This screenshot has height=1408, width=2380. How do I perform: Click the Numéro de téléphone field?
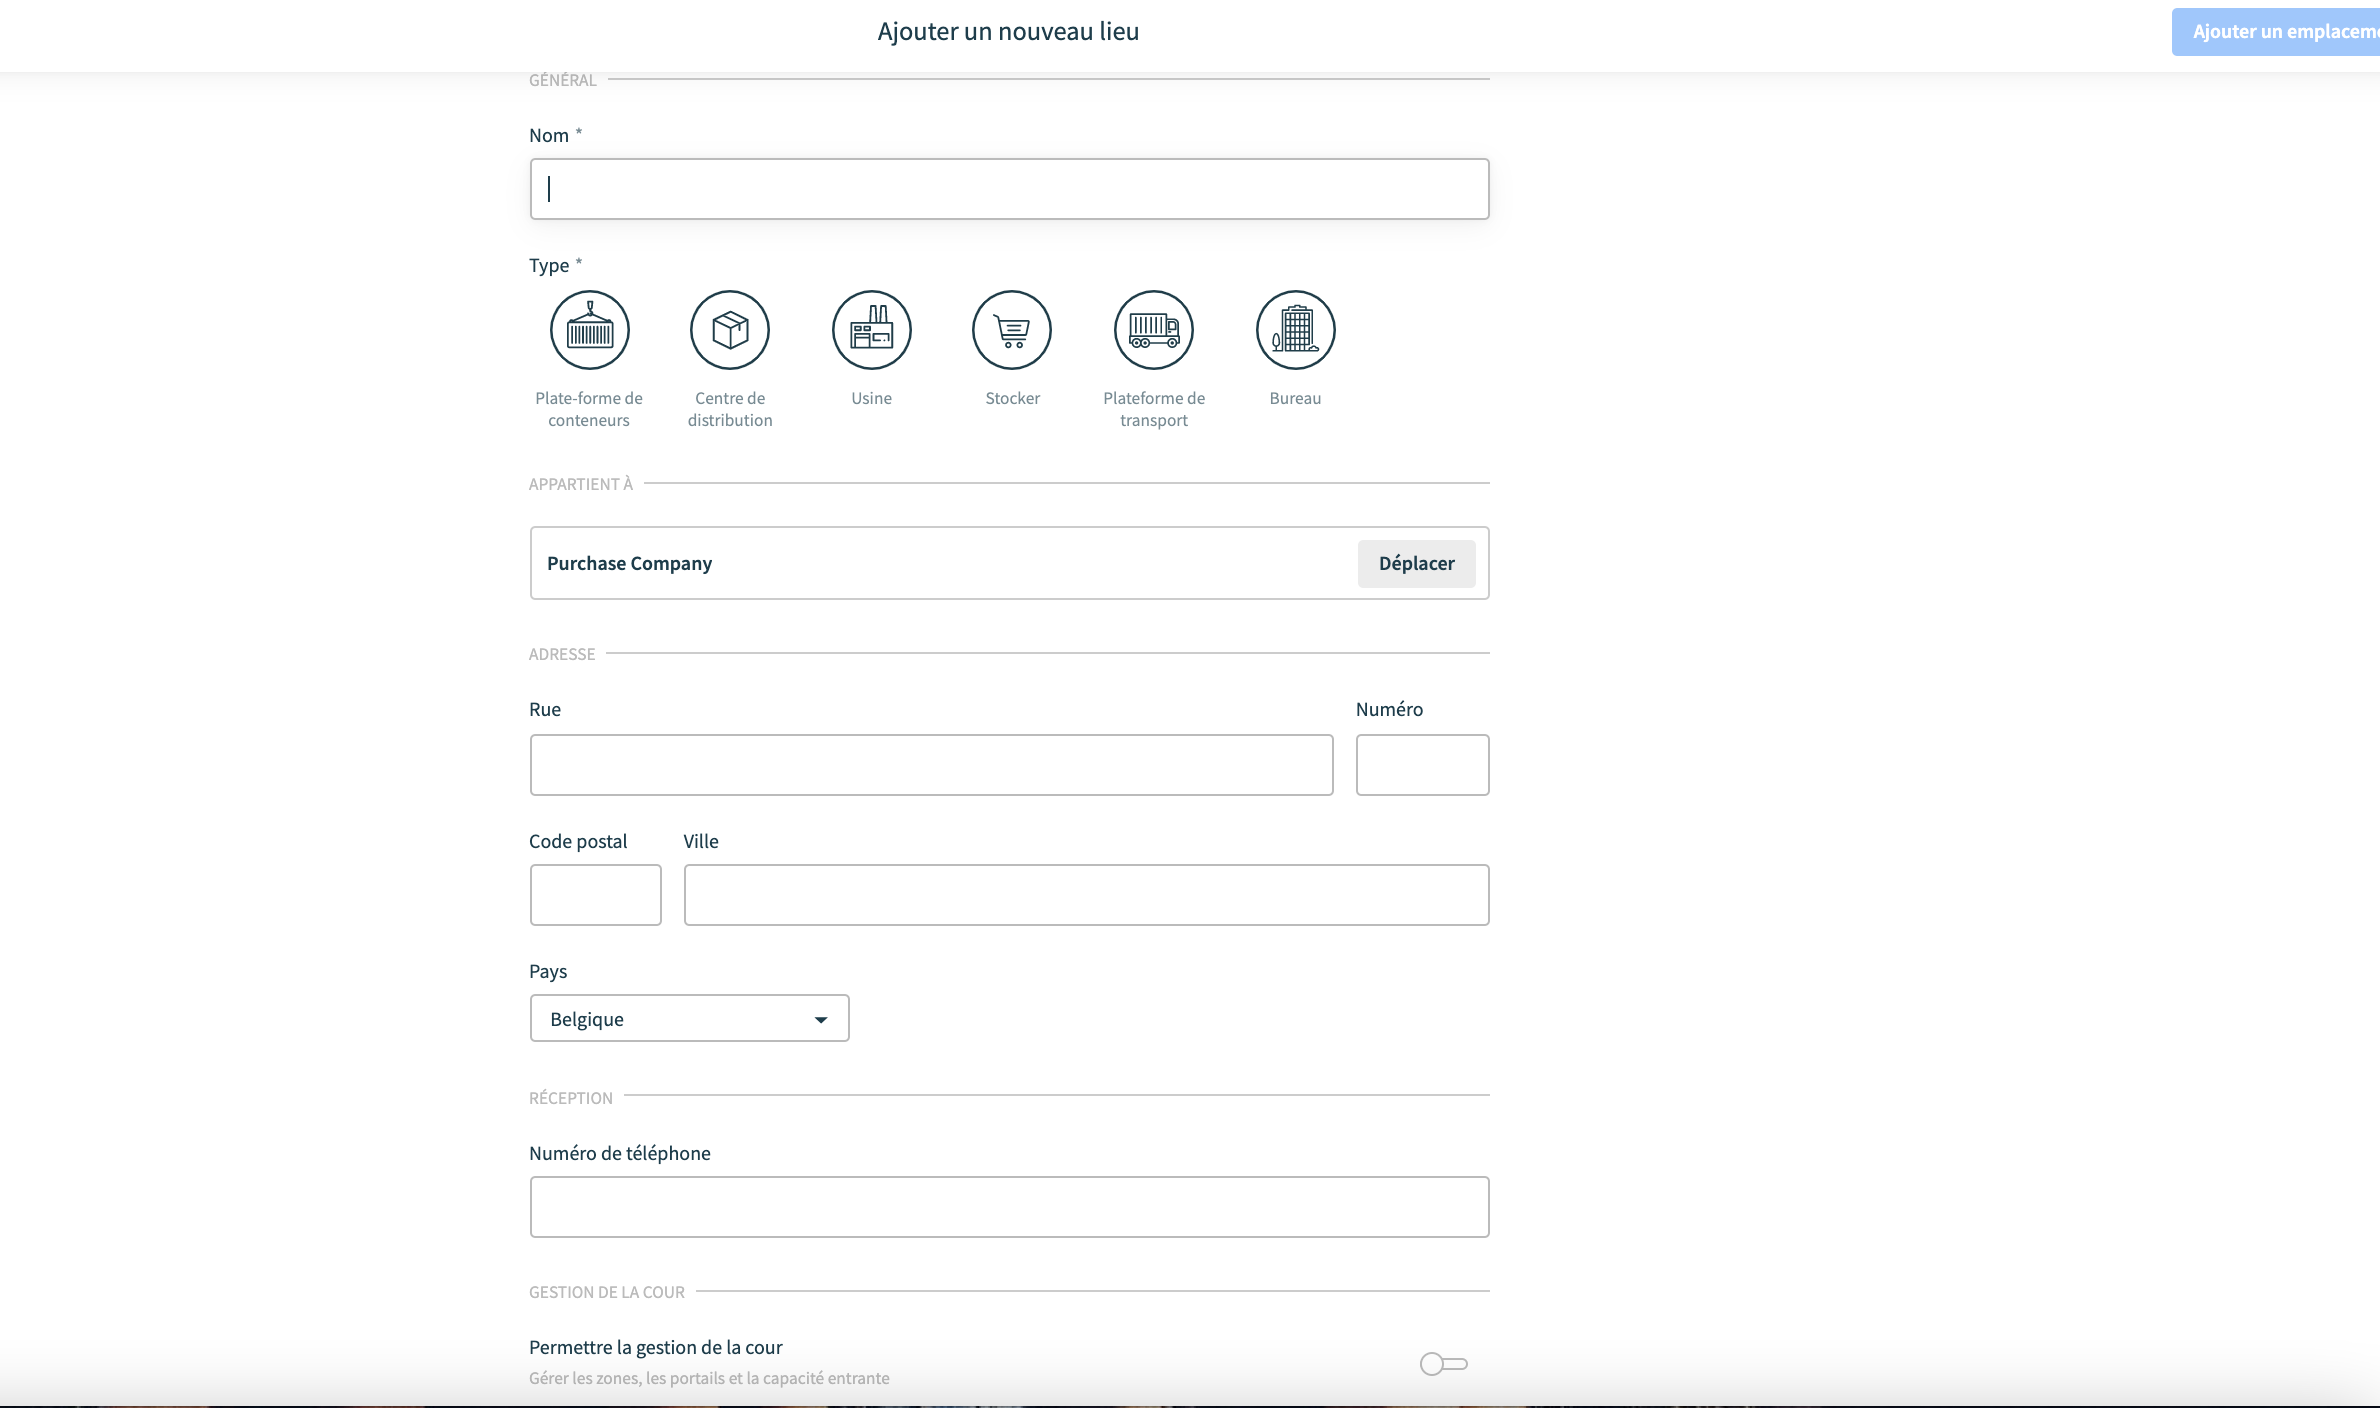pos(1009,1207)
